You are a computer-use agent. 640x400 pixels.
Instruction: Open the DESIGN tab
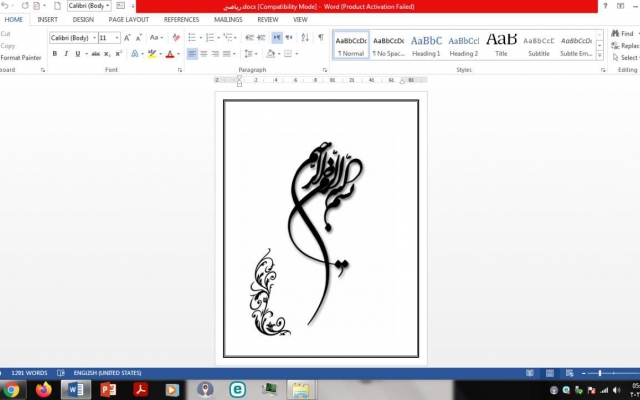[83, 20]
